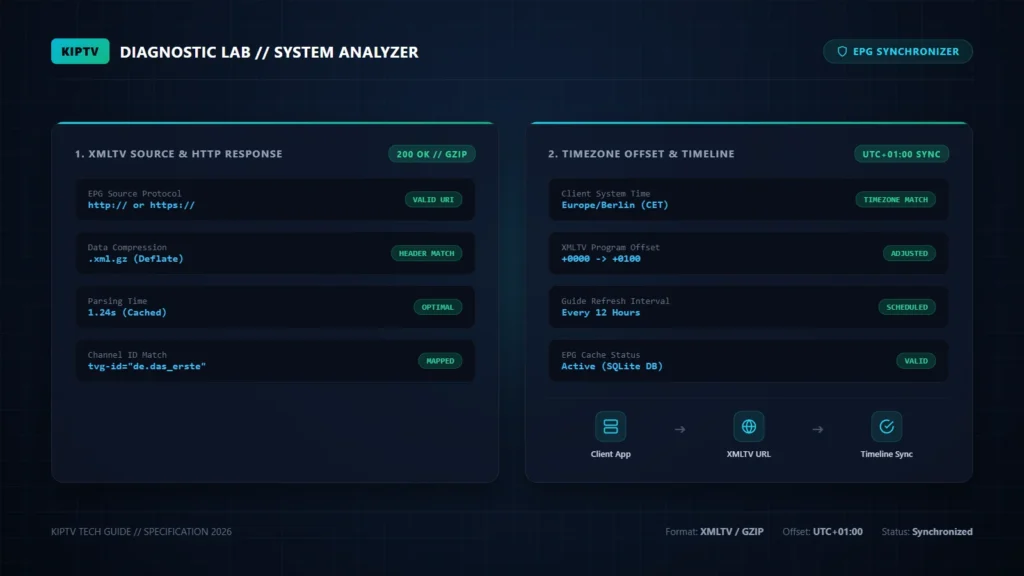Screen dimensions: 1024x576
Task: Click the EPG Synchronizer shield icon
Action: [x=842, y=52]
